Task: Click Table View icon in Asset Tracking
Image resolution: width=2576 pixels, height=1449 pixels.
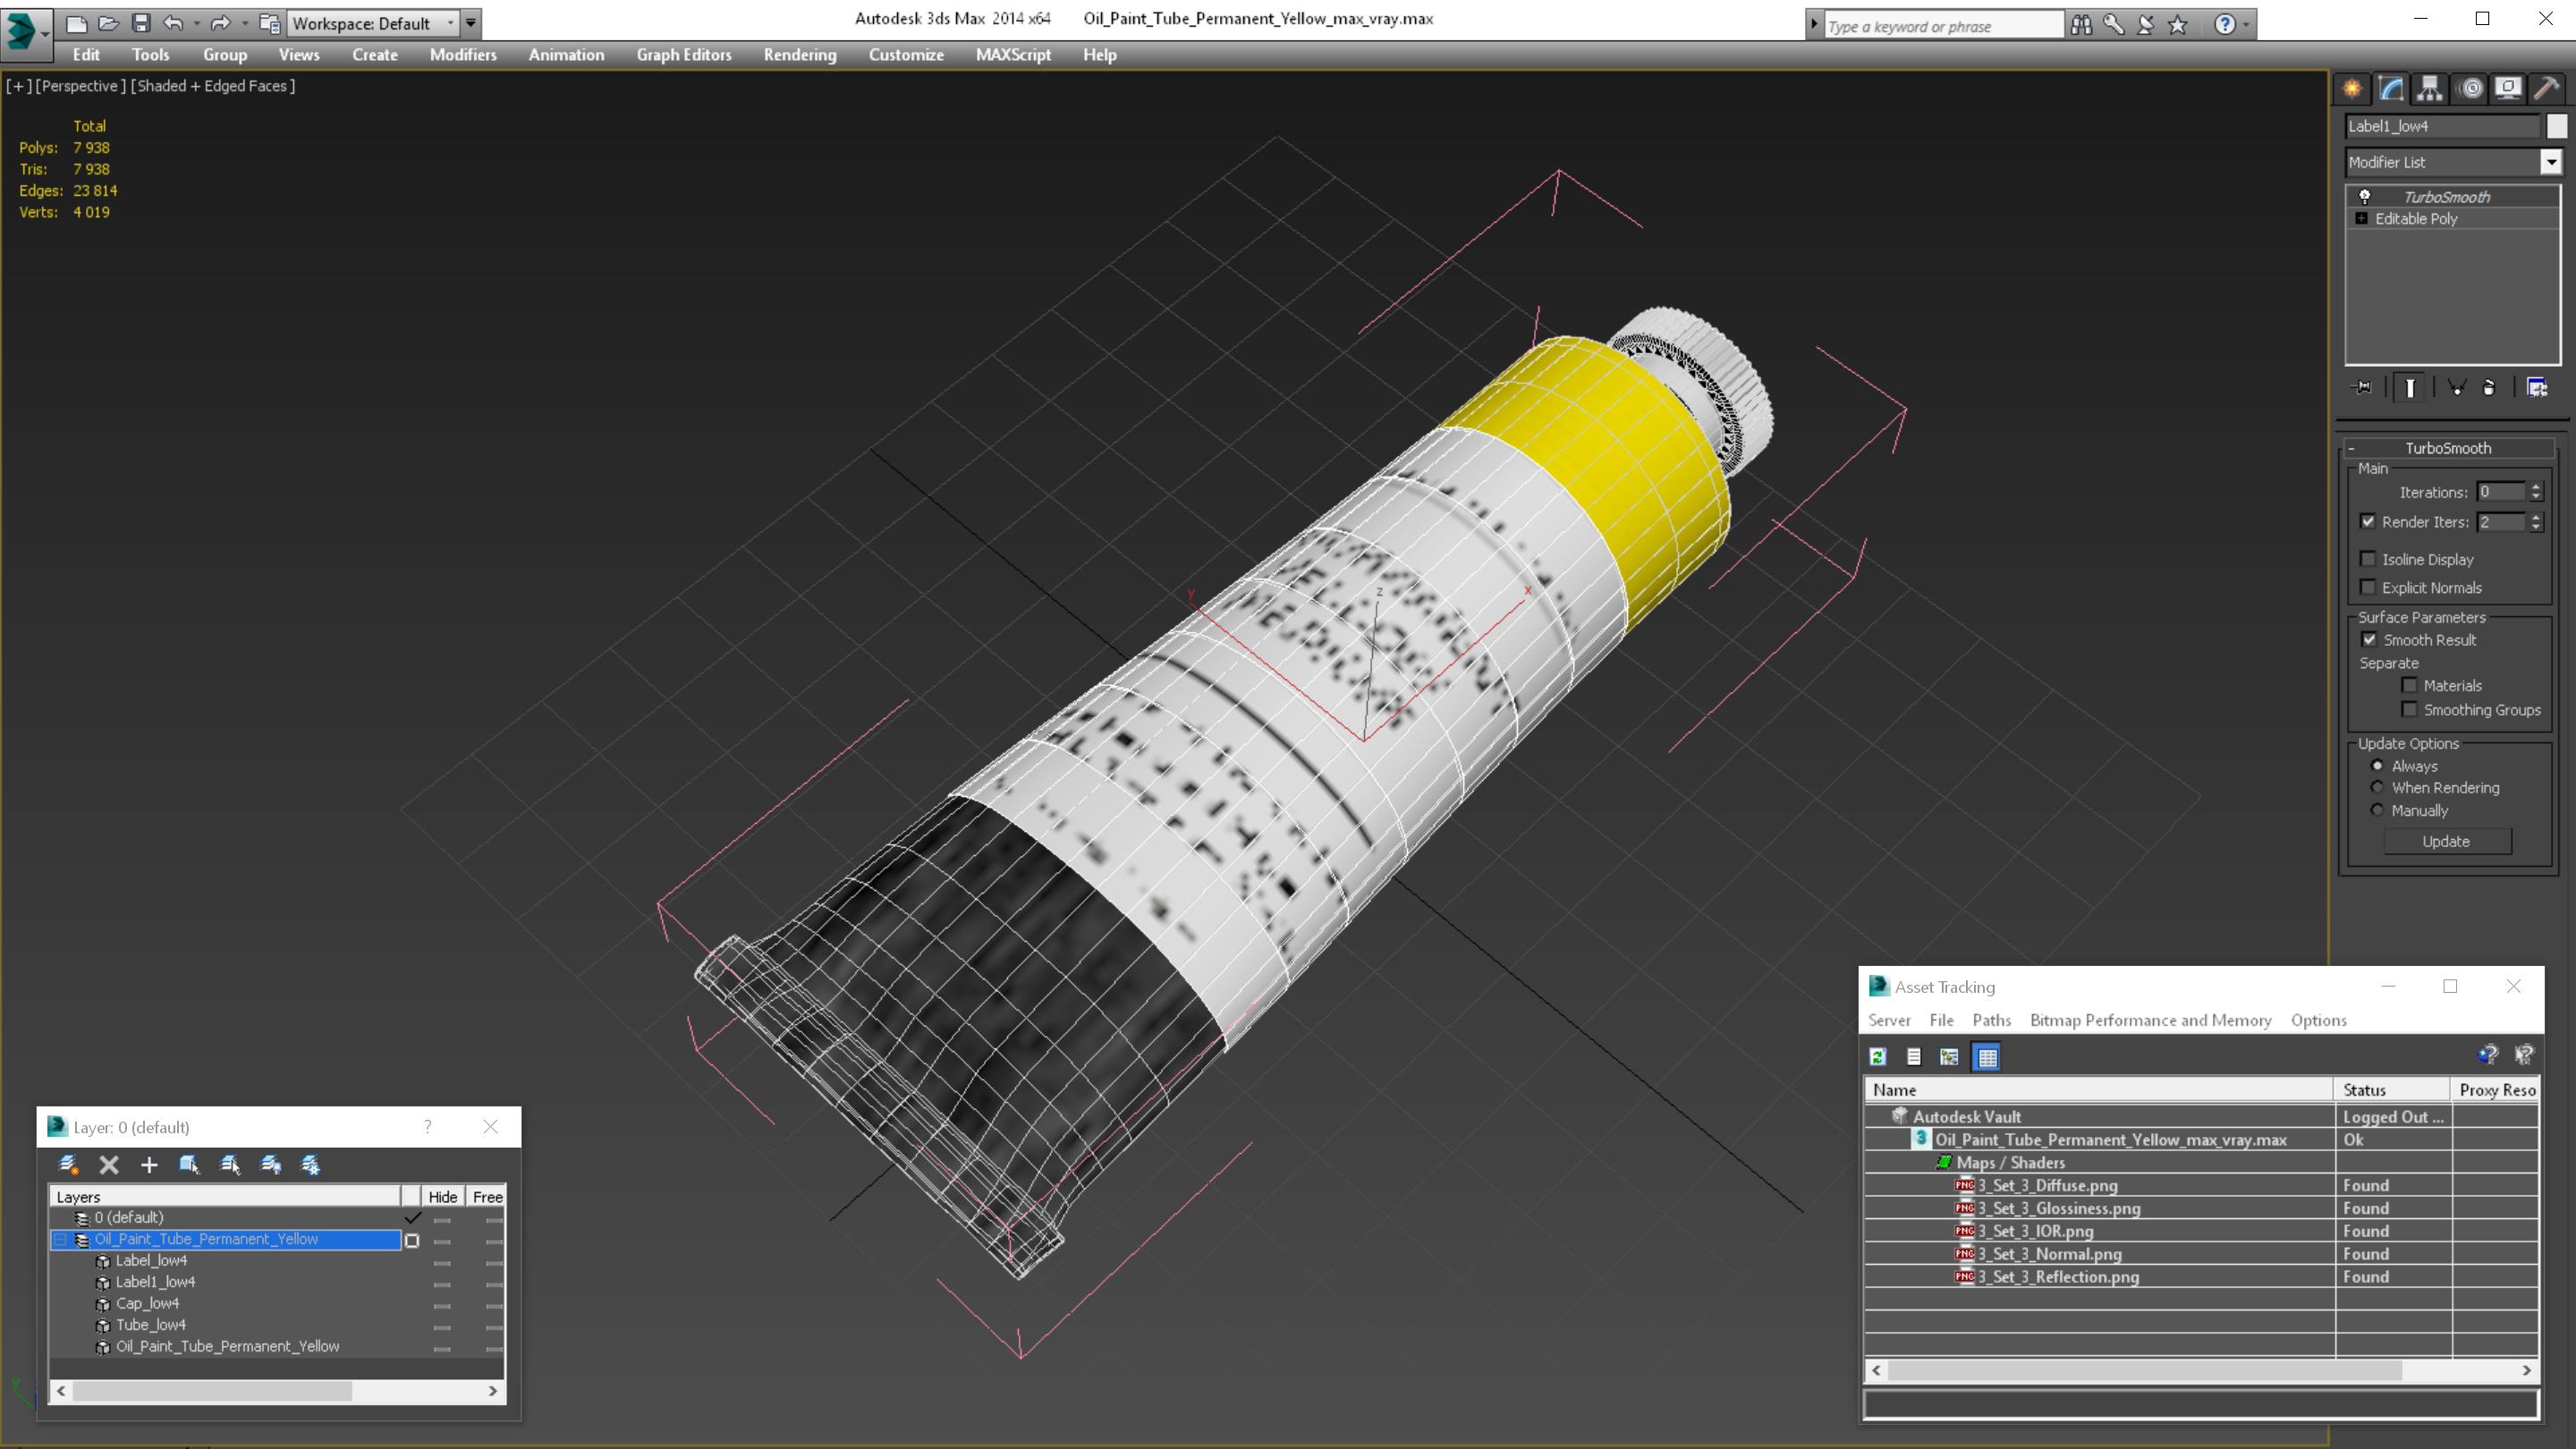Action: pos(1988,1056)
